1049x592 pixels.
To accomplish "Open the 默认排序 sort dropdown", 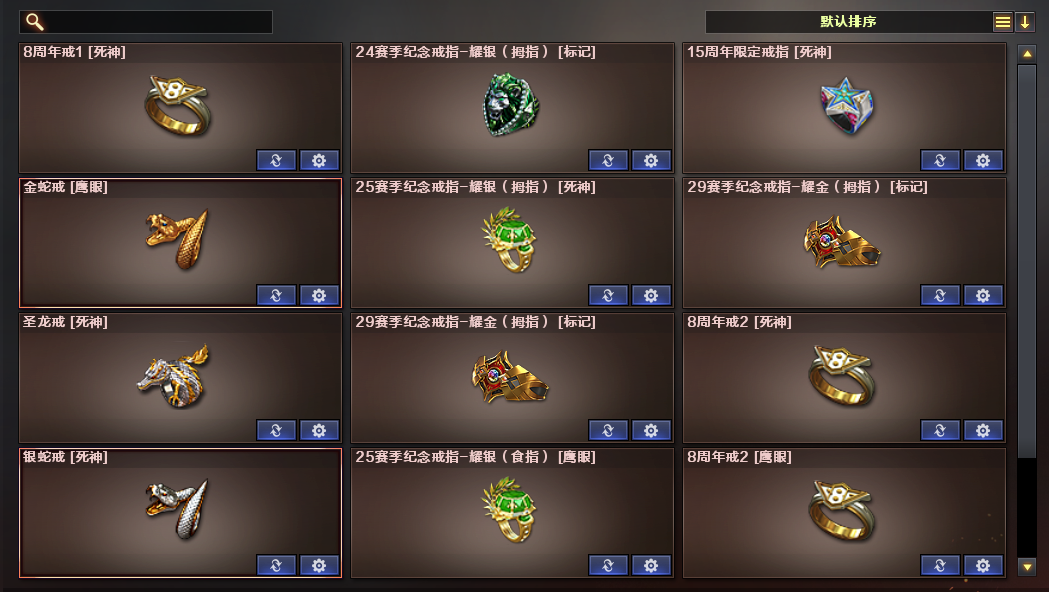I will pos(848,22).
